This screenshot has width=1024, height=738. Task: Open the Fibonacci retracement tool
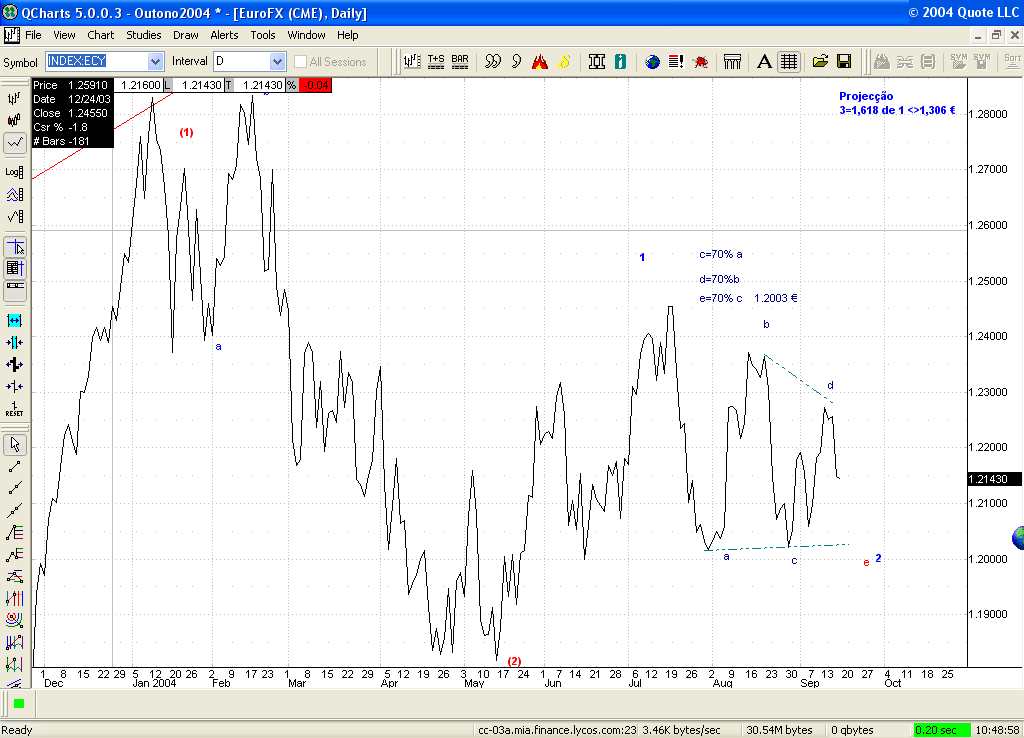click(14, 530)
